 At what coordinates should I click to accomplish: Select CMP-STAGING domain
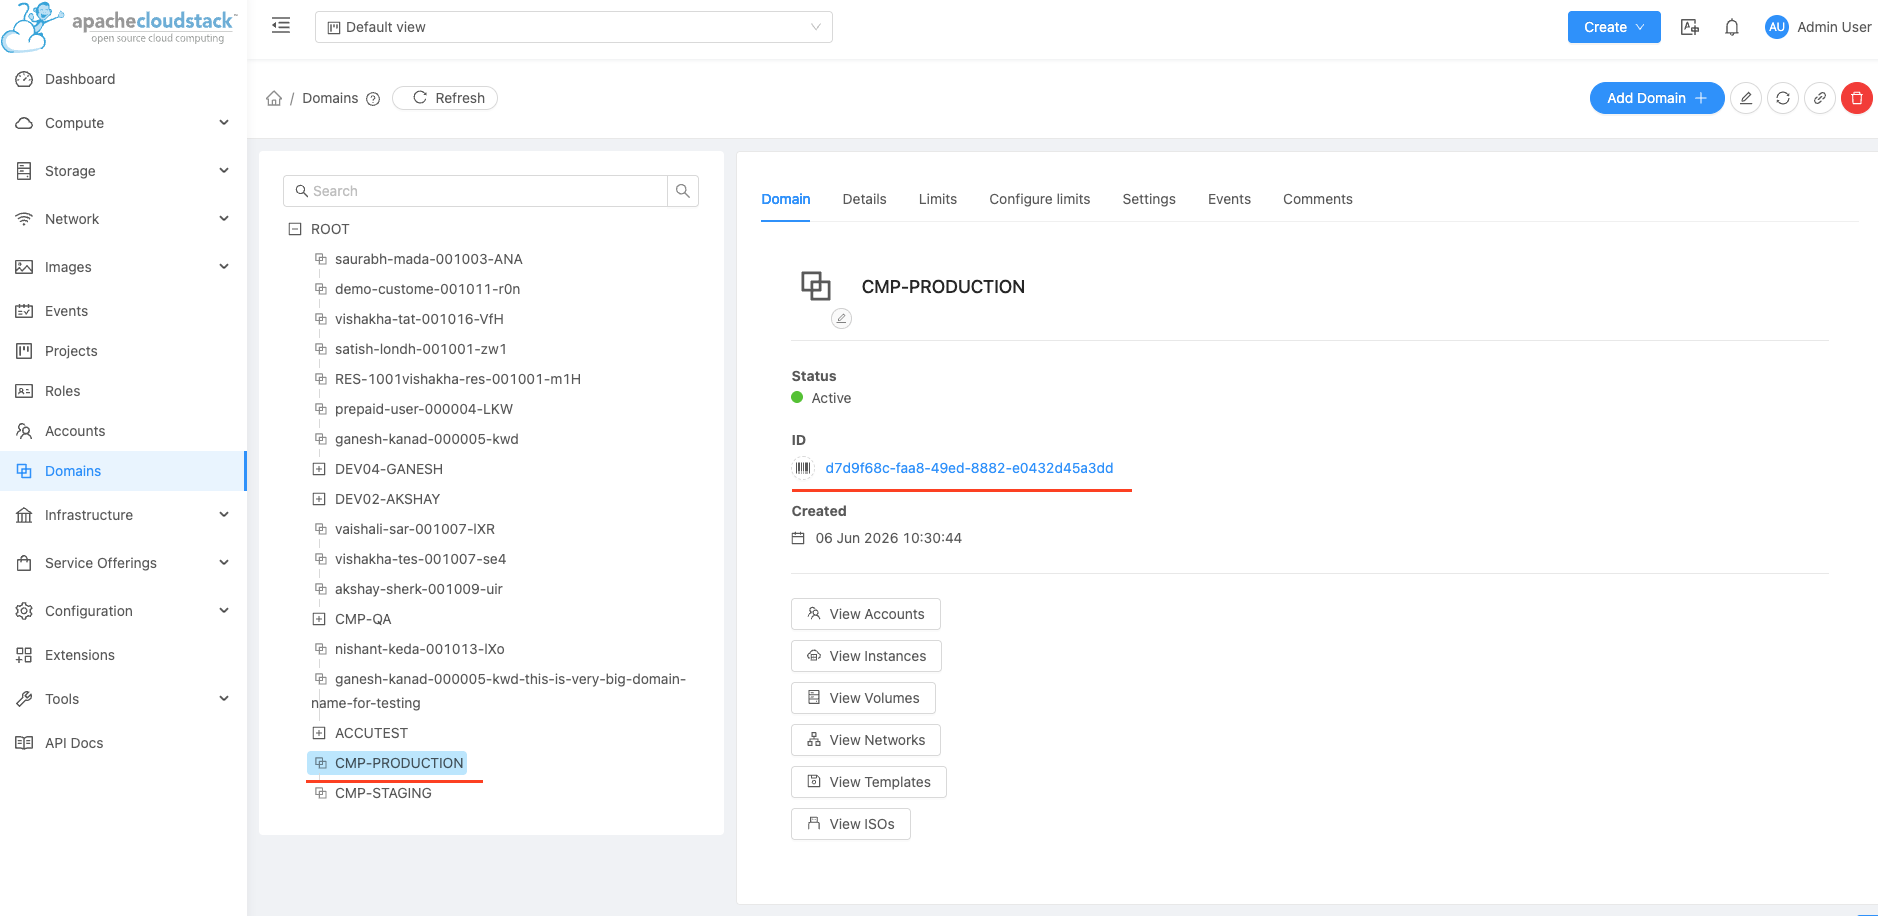tap(383, 793)
